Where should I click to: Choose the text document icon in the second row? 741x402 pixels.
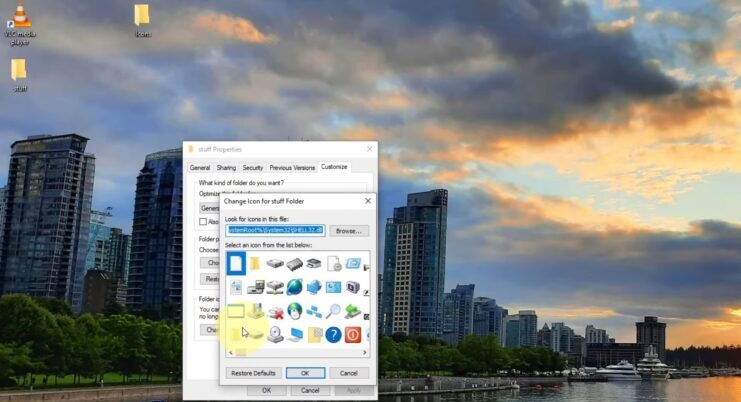click(236, 287)
